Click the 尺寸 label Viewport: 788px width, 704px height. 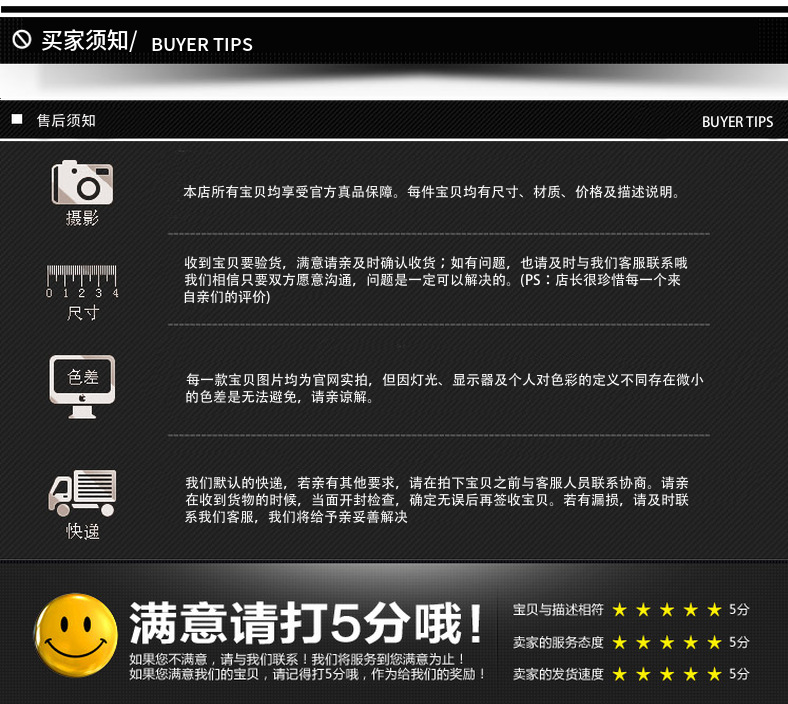click(x=83, y=313)
